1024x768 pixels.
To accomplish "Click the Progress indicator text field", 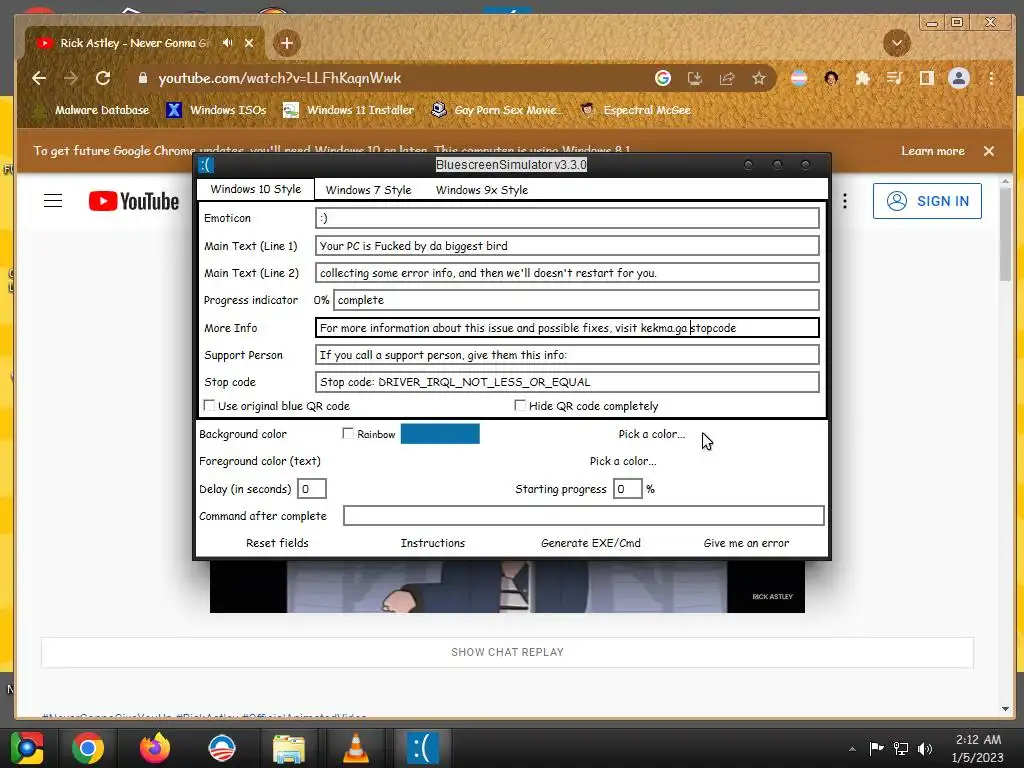I will click(576, 300).
